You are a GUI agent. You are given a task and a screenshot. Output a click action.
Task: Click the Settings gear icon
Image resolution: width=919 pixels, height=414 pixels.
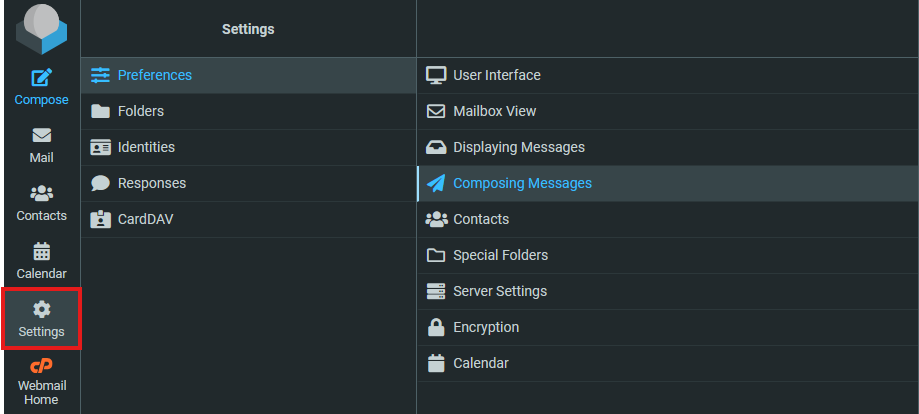point(41,310)
